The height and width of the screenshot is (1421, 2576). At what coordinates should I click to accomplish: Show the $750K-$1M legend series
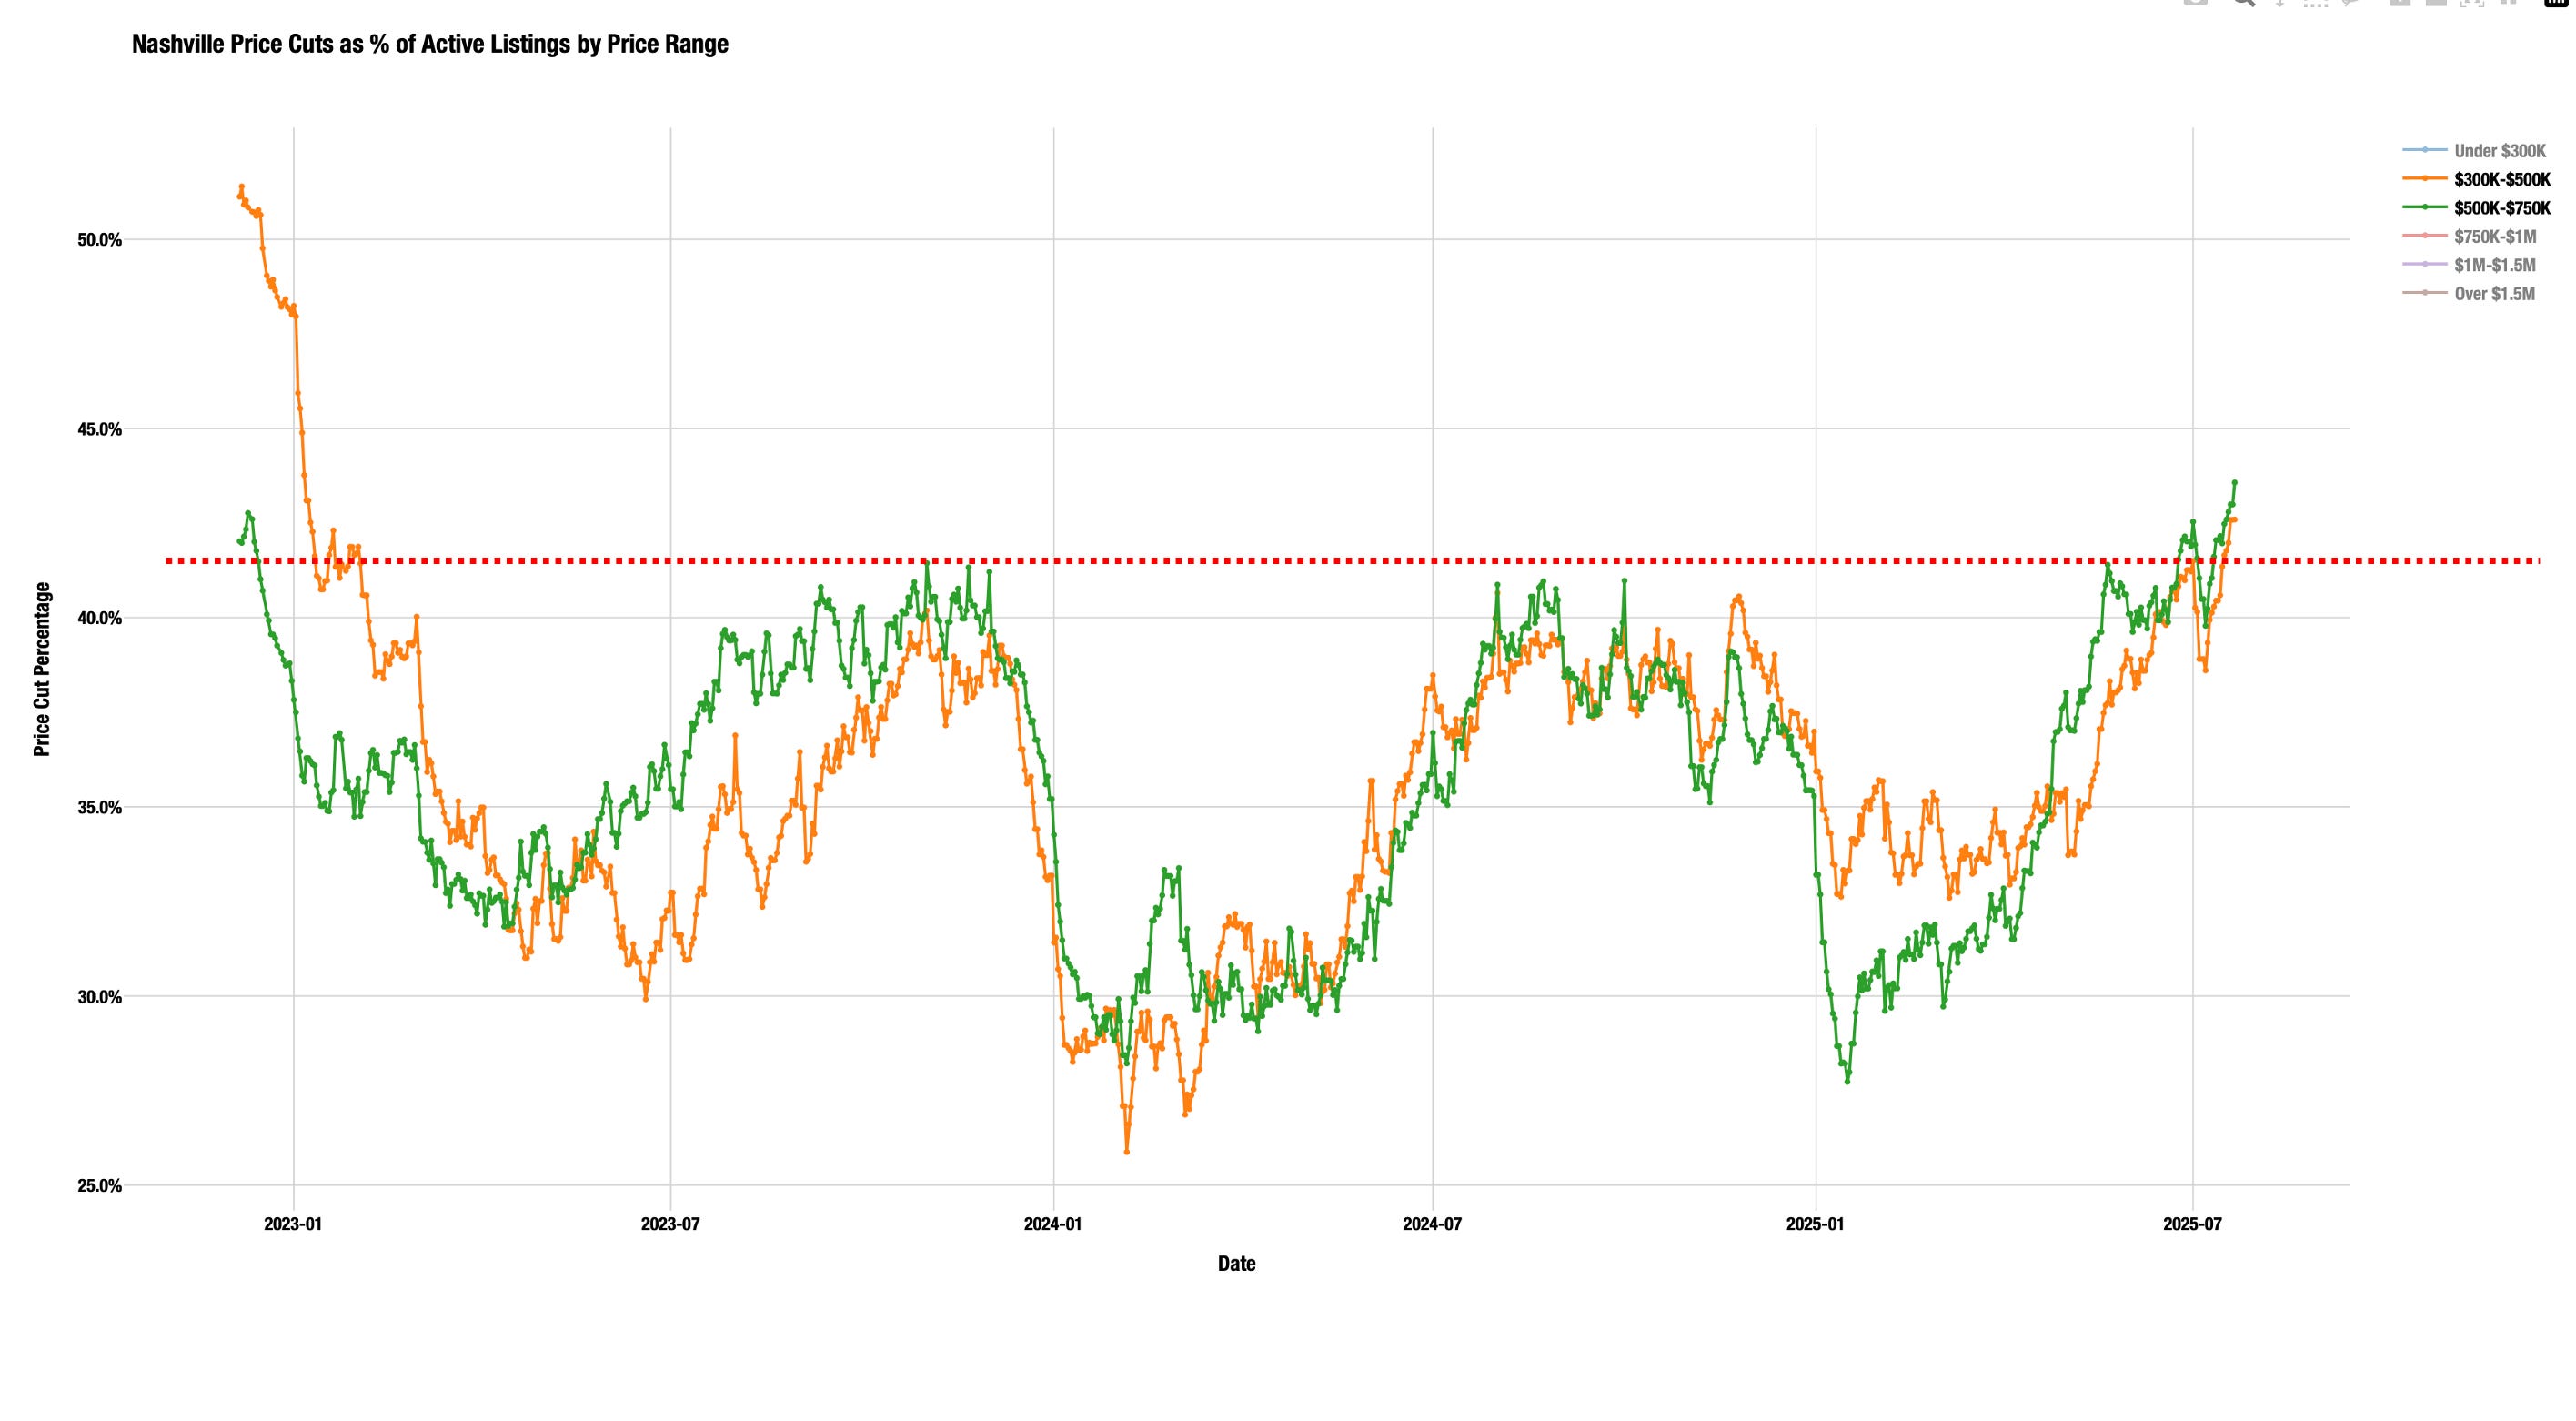tap(2469, 237)
